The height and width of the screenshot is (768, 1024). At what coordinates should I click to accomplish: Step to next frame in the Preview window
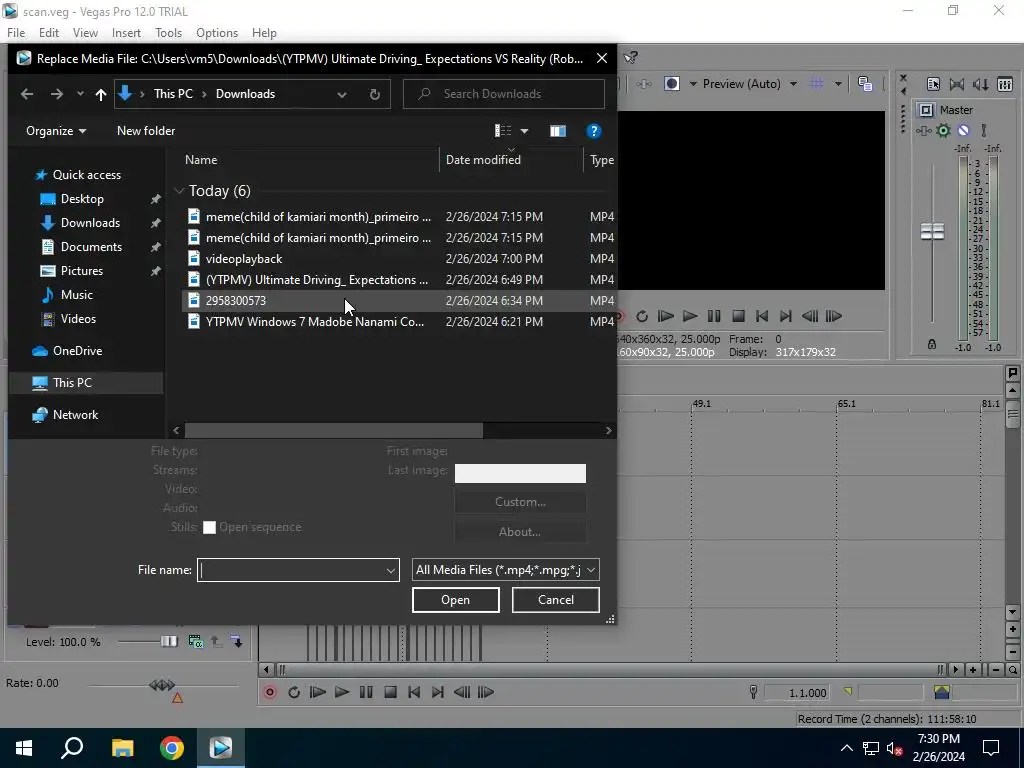point(833,316)
